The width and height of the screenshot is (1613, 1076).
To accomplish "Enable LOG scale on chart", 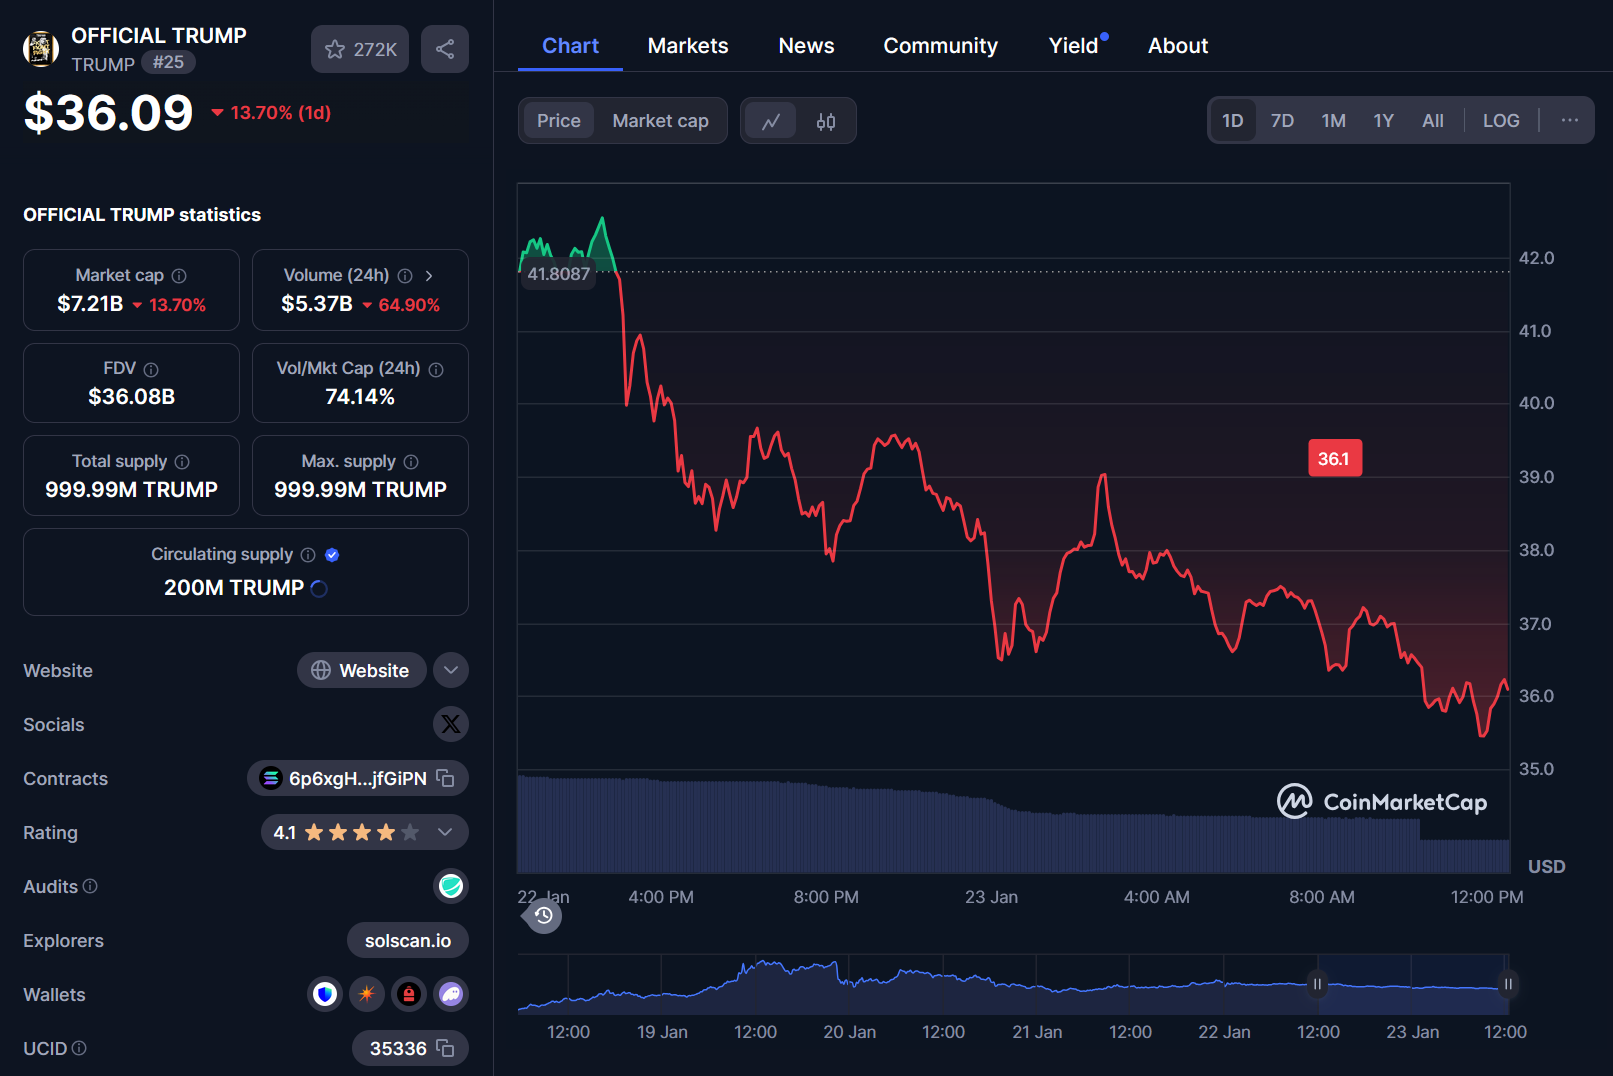I will point(1501,120).
